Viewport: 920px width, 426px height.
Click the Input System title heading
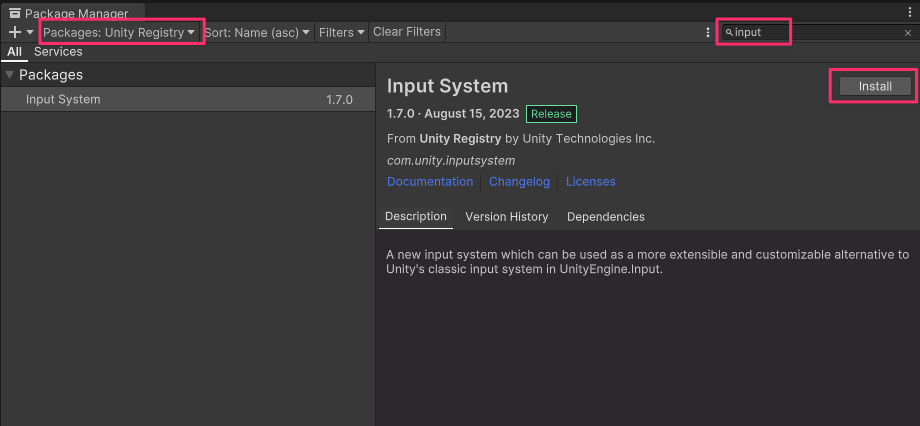pos(447,86)
